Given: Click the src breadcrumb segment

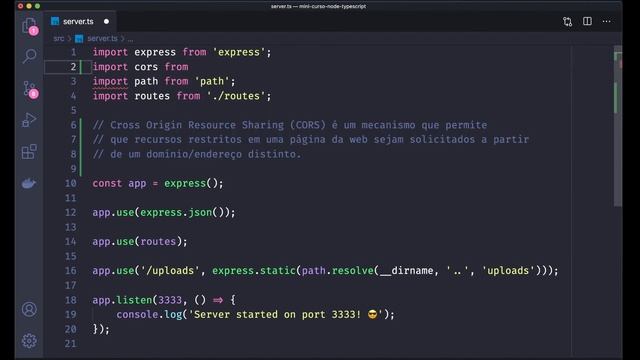Looking at the screenshot, I should click(x=58, y=38).
